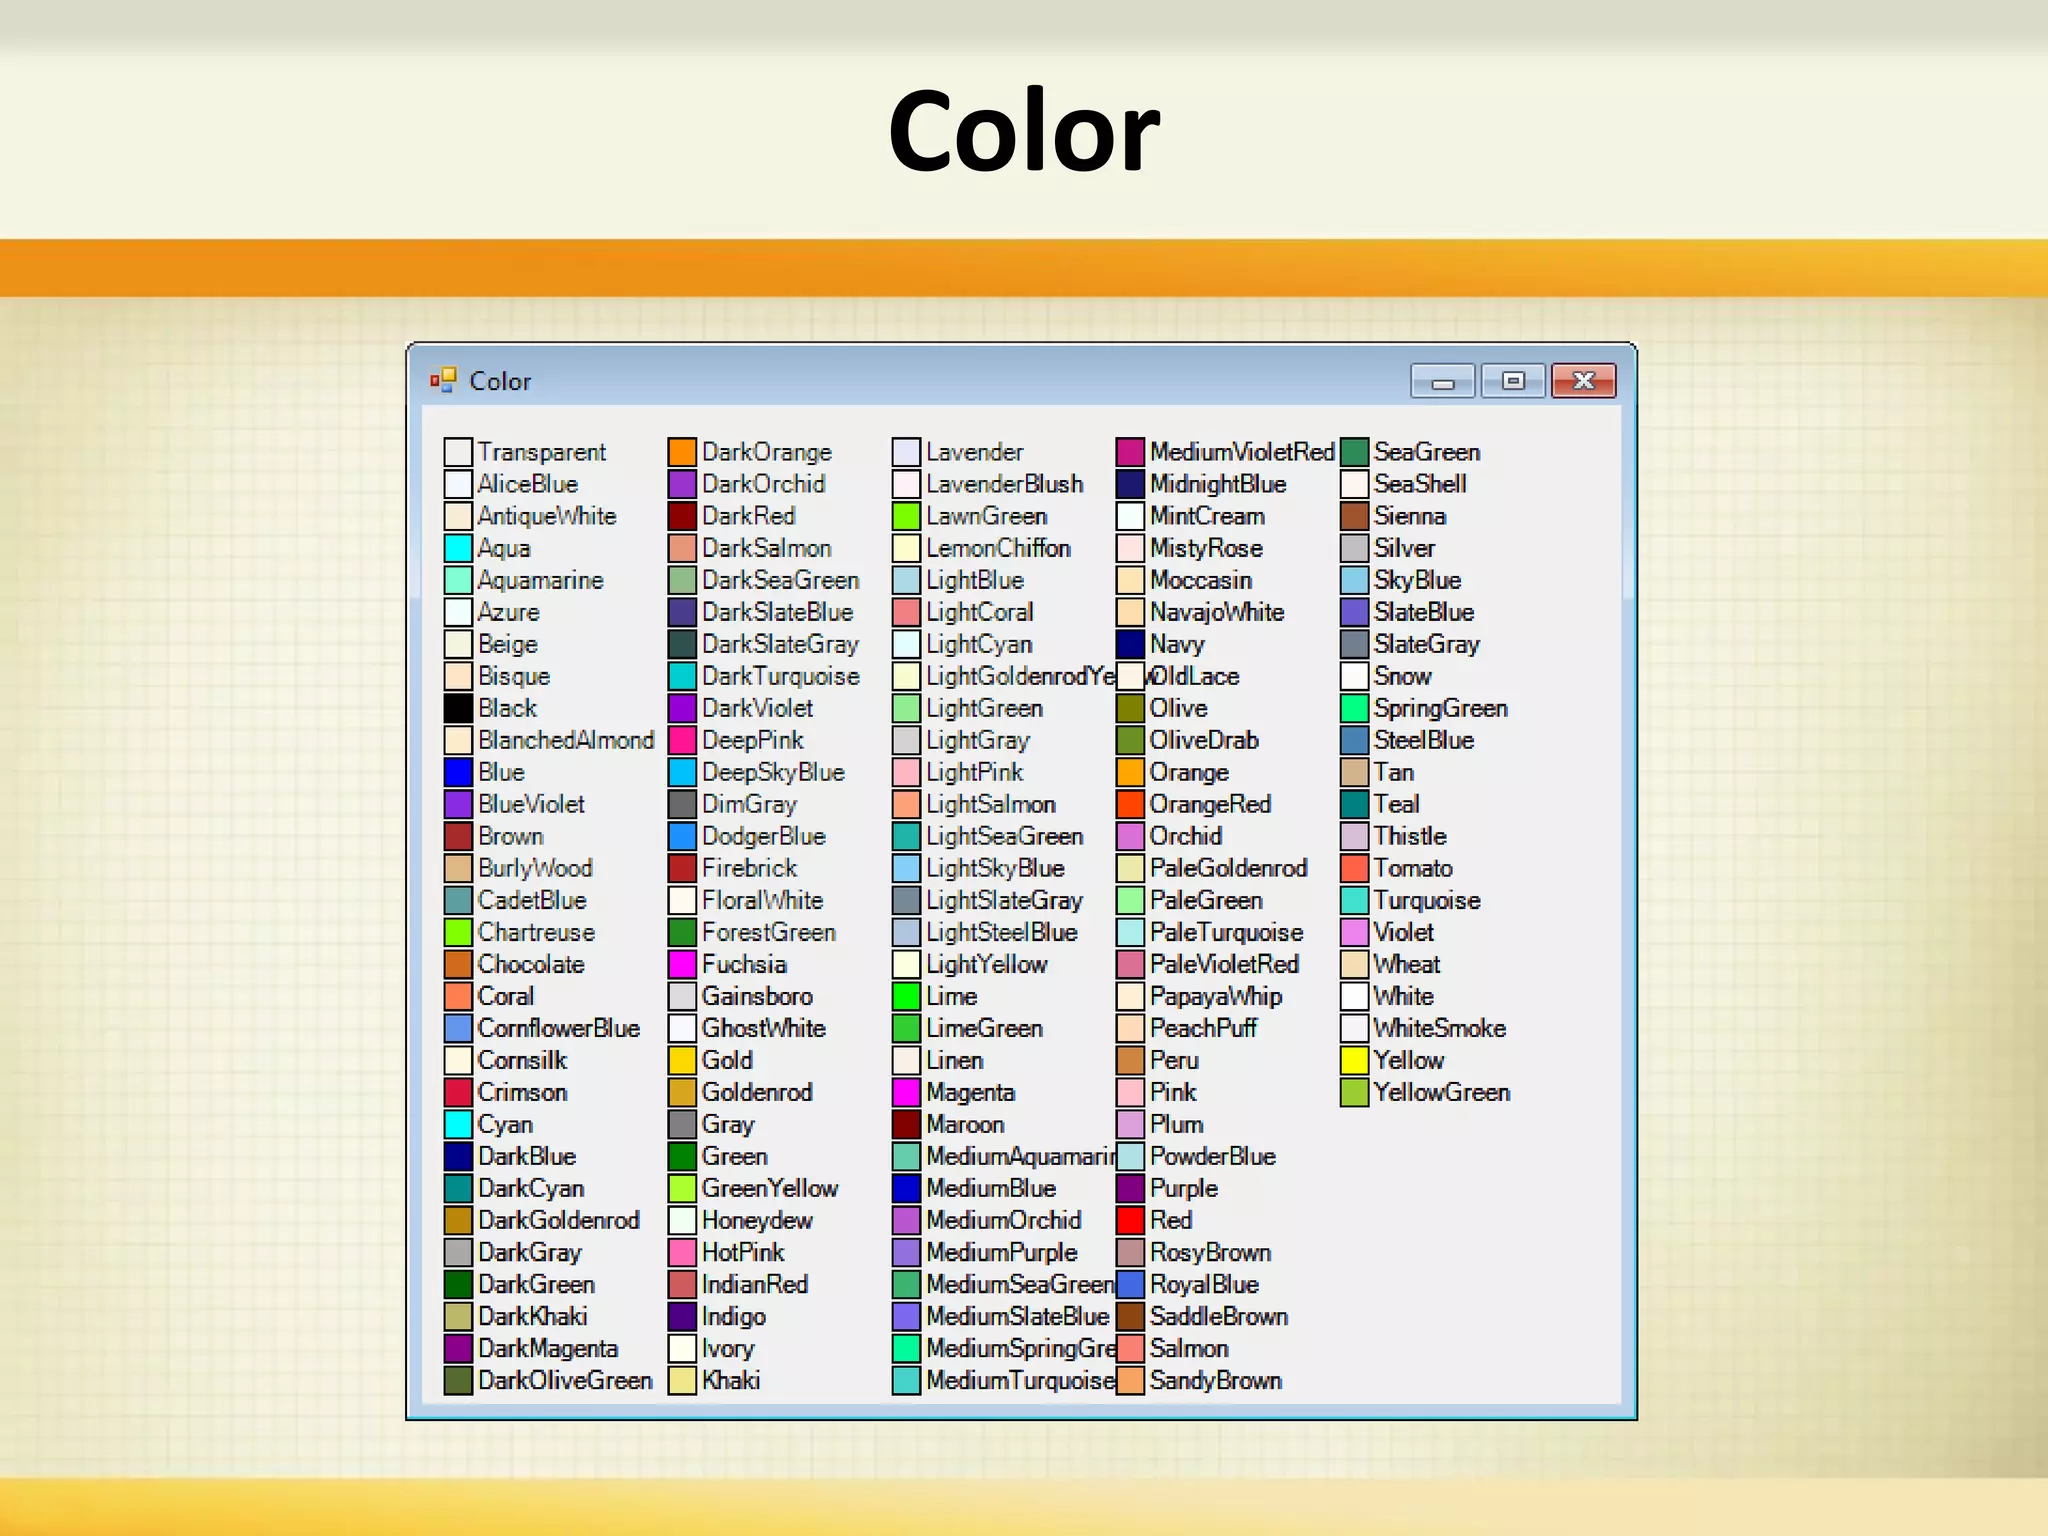Close the Color window
Image resolution: width=2048 pixels, height=1536 pixels.
[x=1583, y=381]
